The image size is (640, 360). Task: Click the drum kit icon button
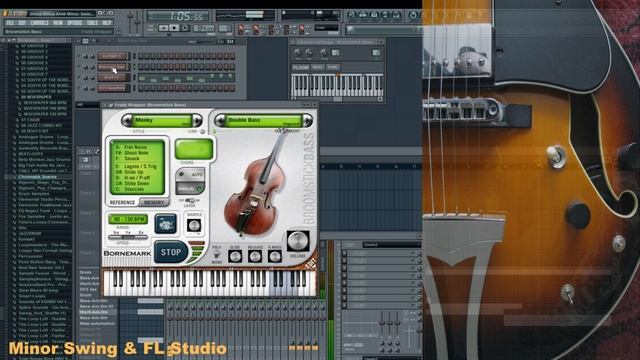coord(166,224)
